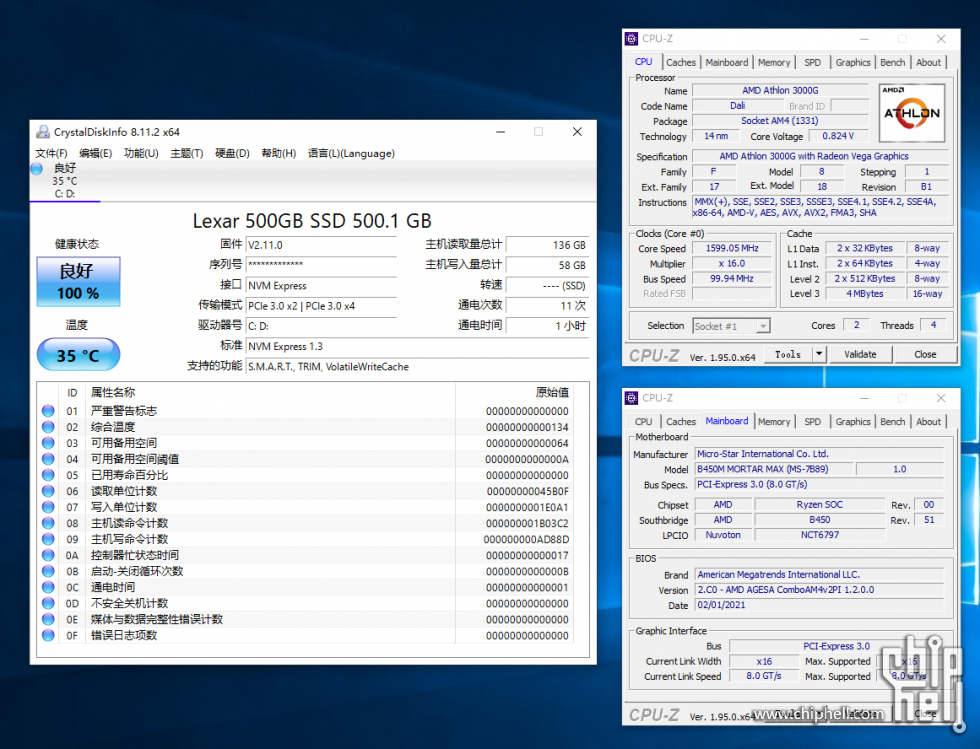
Task: Open the 文件(F) menu
Action: click(x=51, y=153)
